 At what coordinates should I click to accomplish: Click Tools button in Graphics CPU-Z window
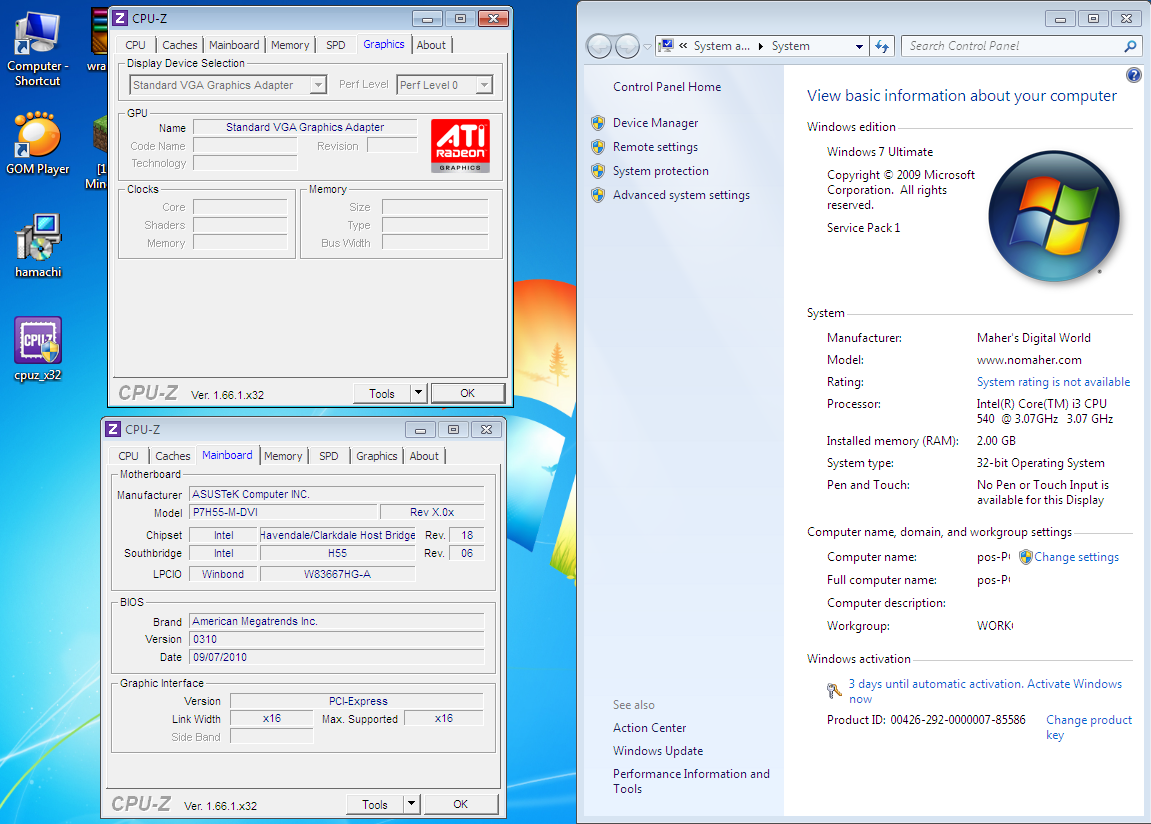382,393
